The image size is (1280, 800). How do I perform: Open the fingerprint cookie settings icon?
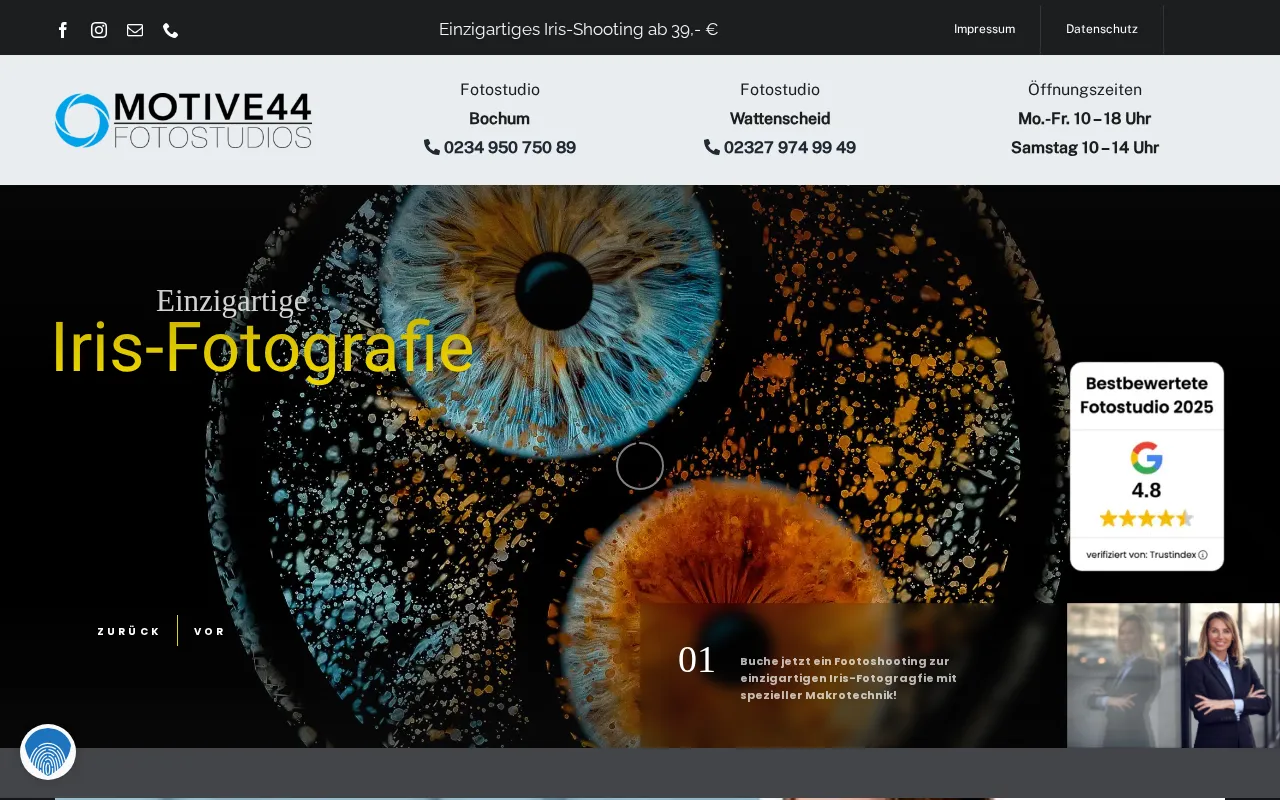click(x=48, y=752)
